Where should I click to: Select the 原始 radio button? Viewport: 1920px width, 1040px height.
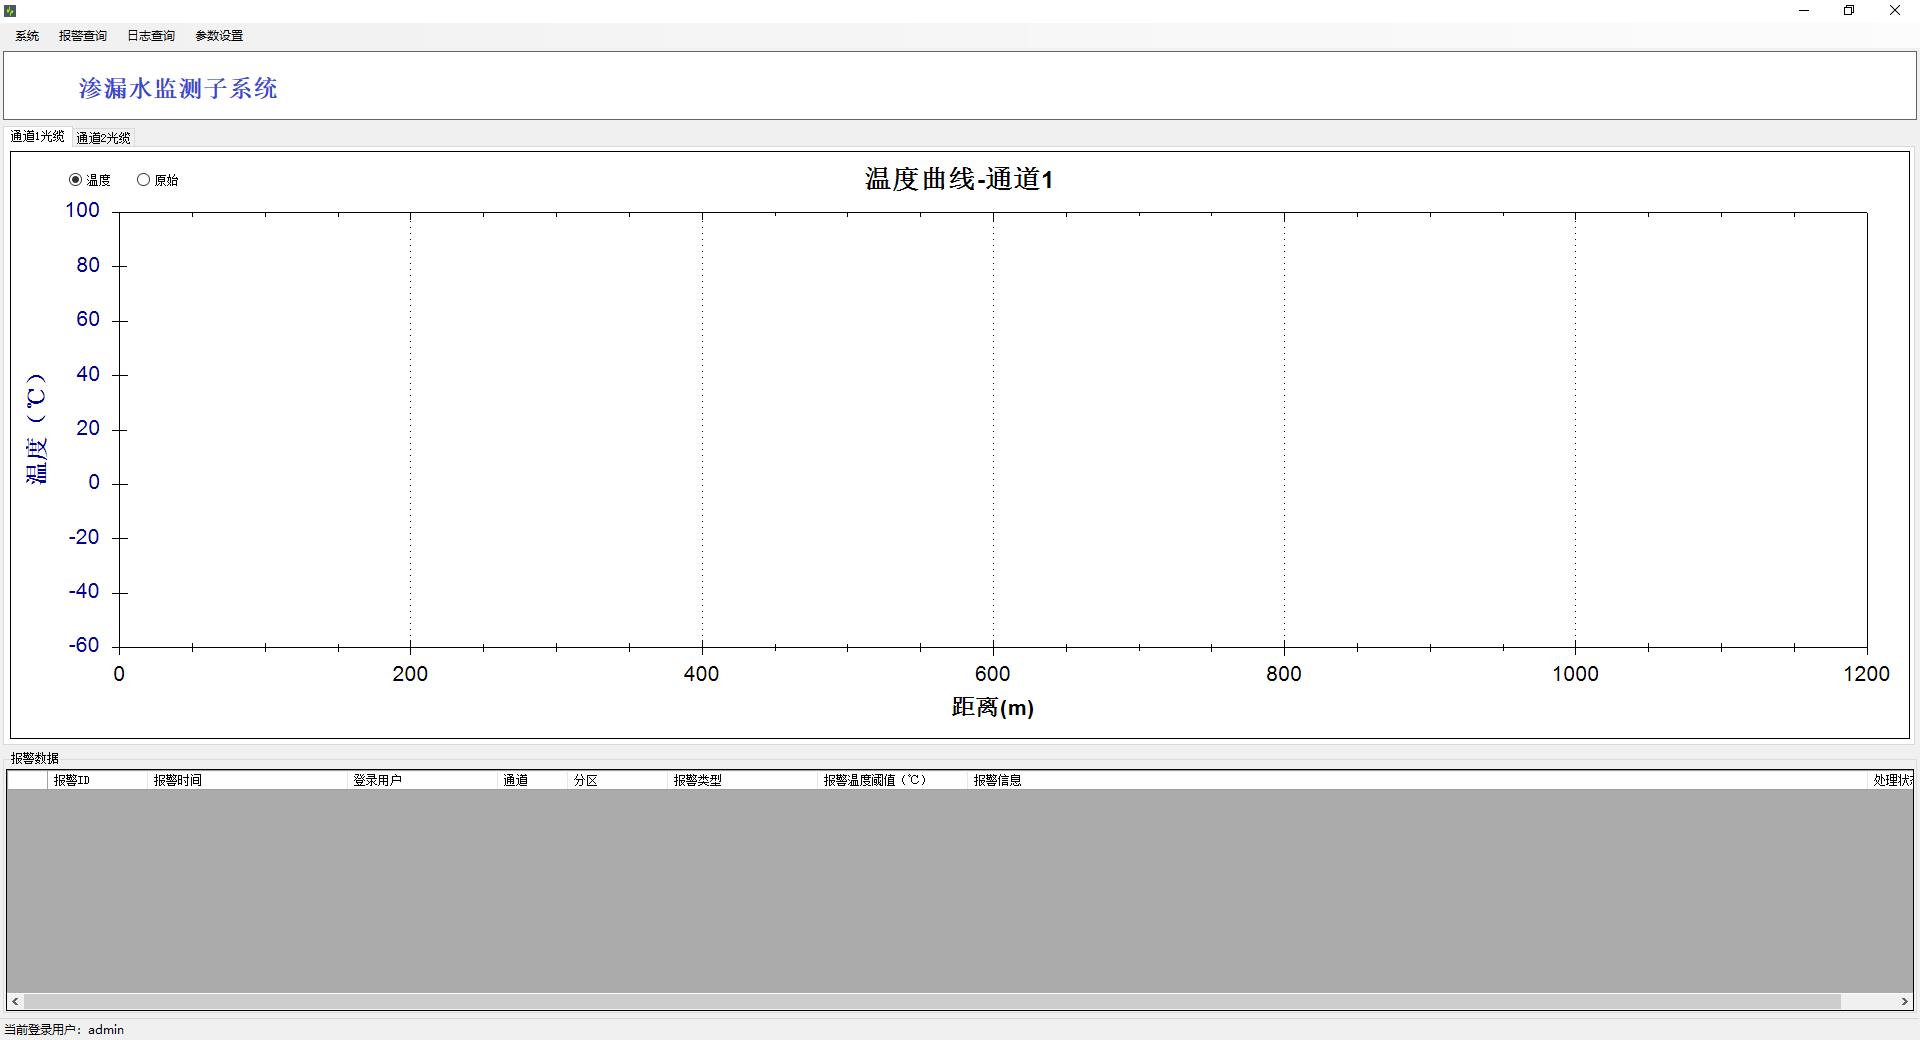coord(144,180)
